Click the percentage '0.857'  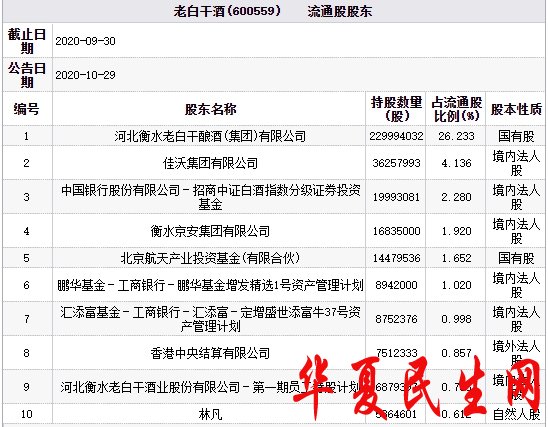[x=456, y=353]
